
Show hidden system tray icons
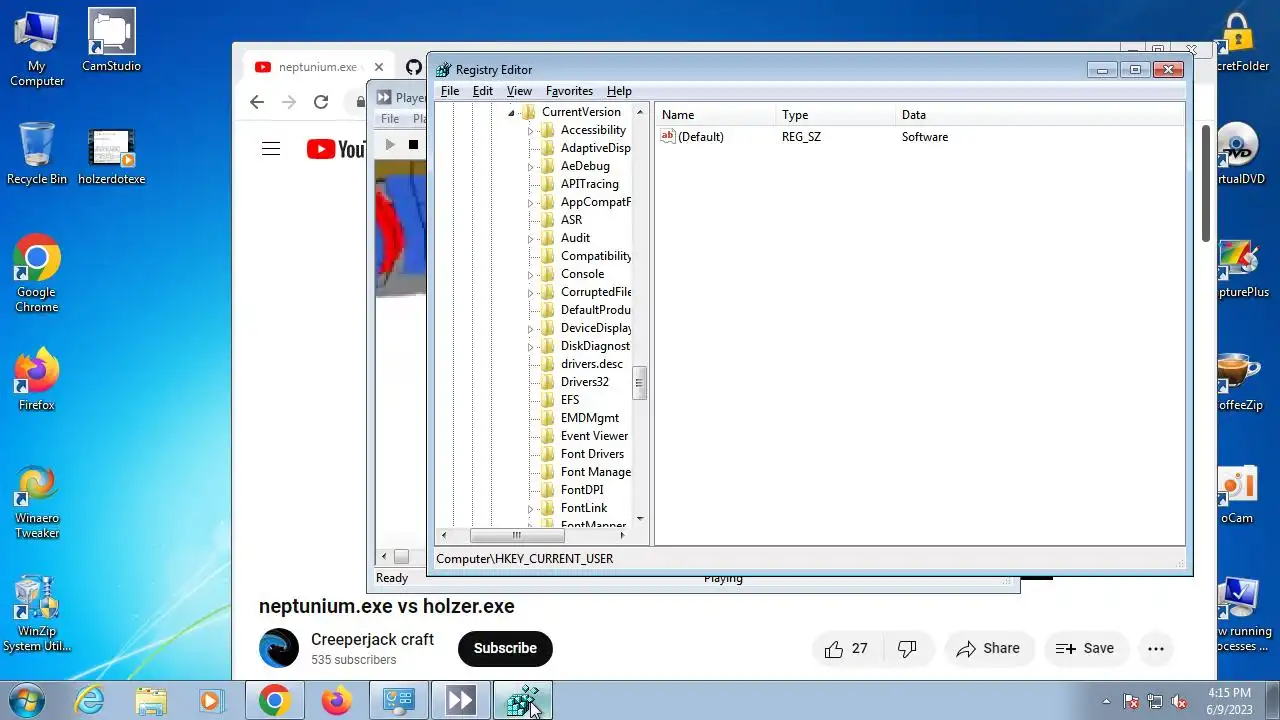[x=1106, y=701]
